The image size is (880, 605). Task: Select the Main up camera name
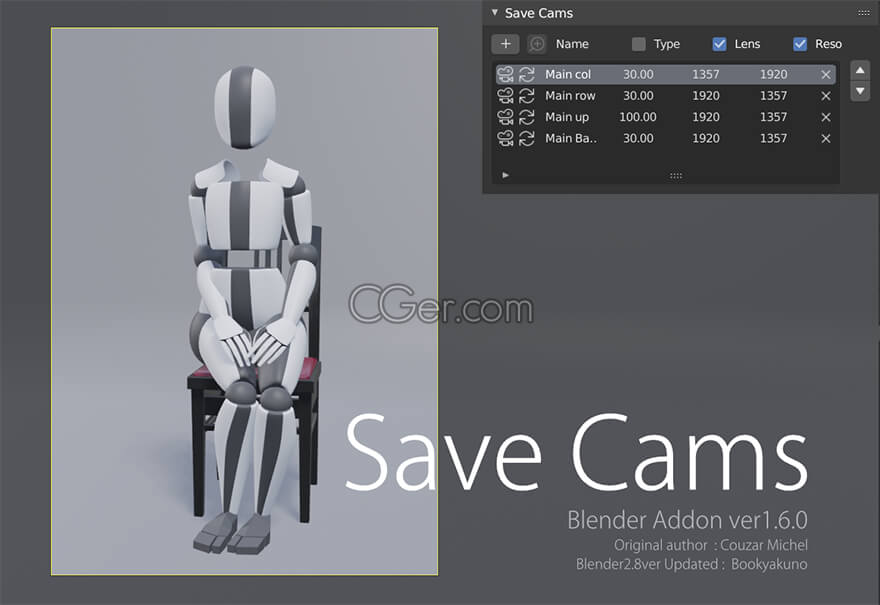click(x=567, y=117)
